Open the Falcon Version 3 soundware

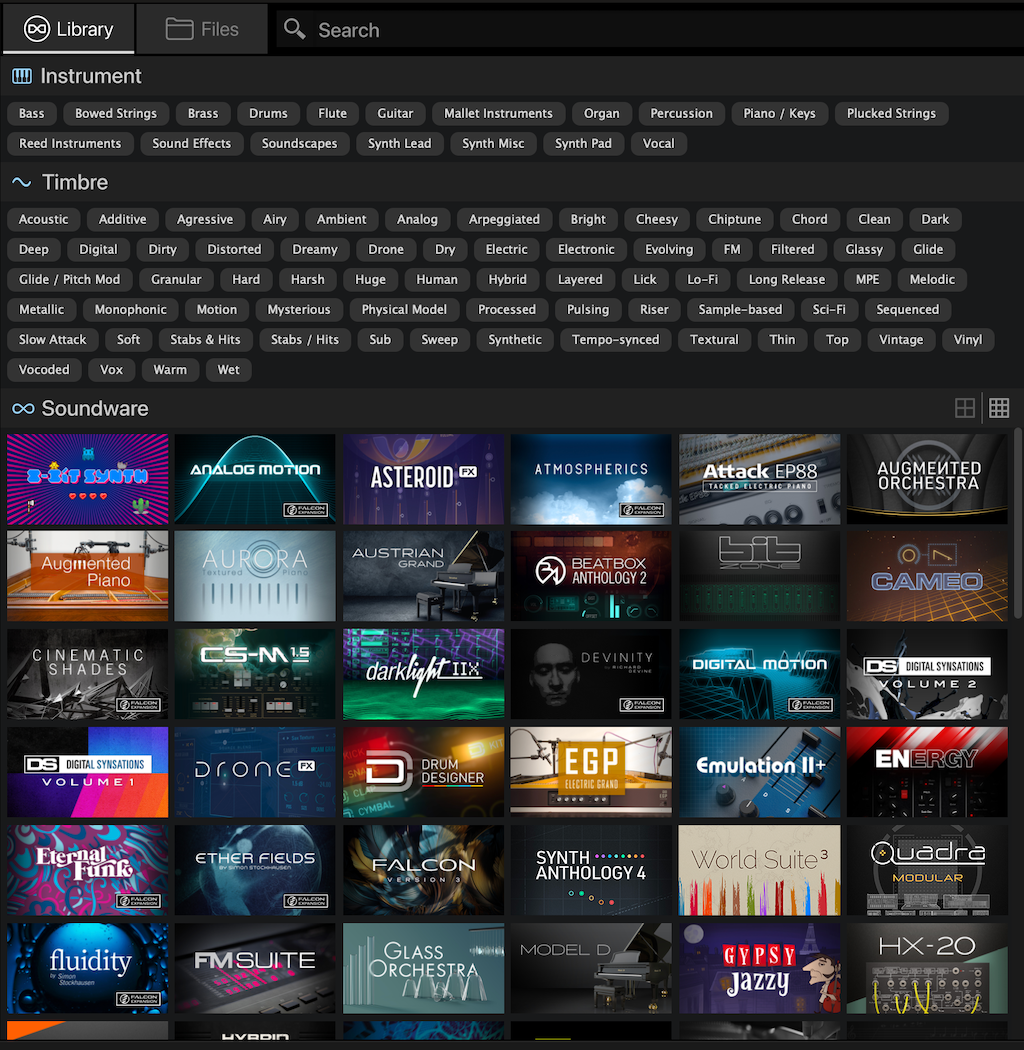pos(423,870)
